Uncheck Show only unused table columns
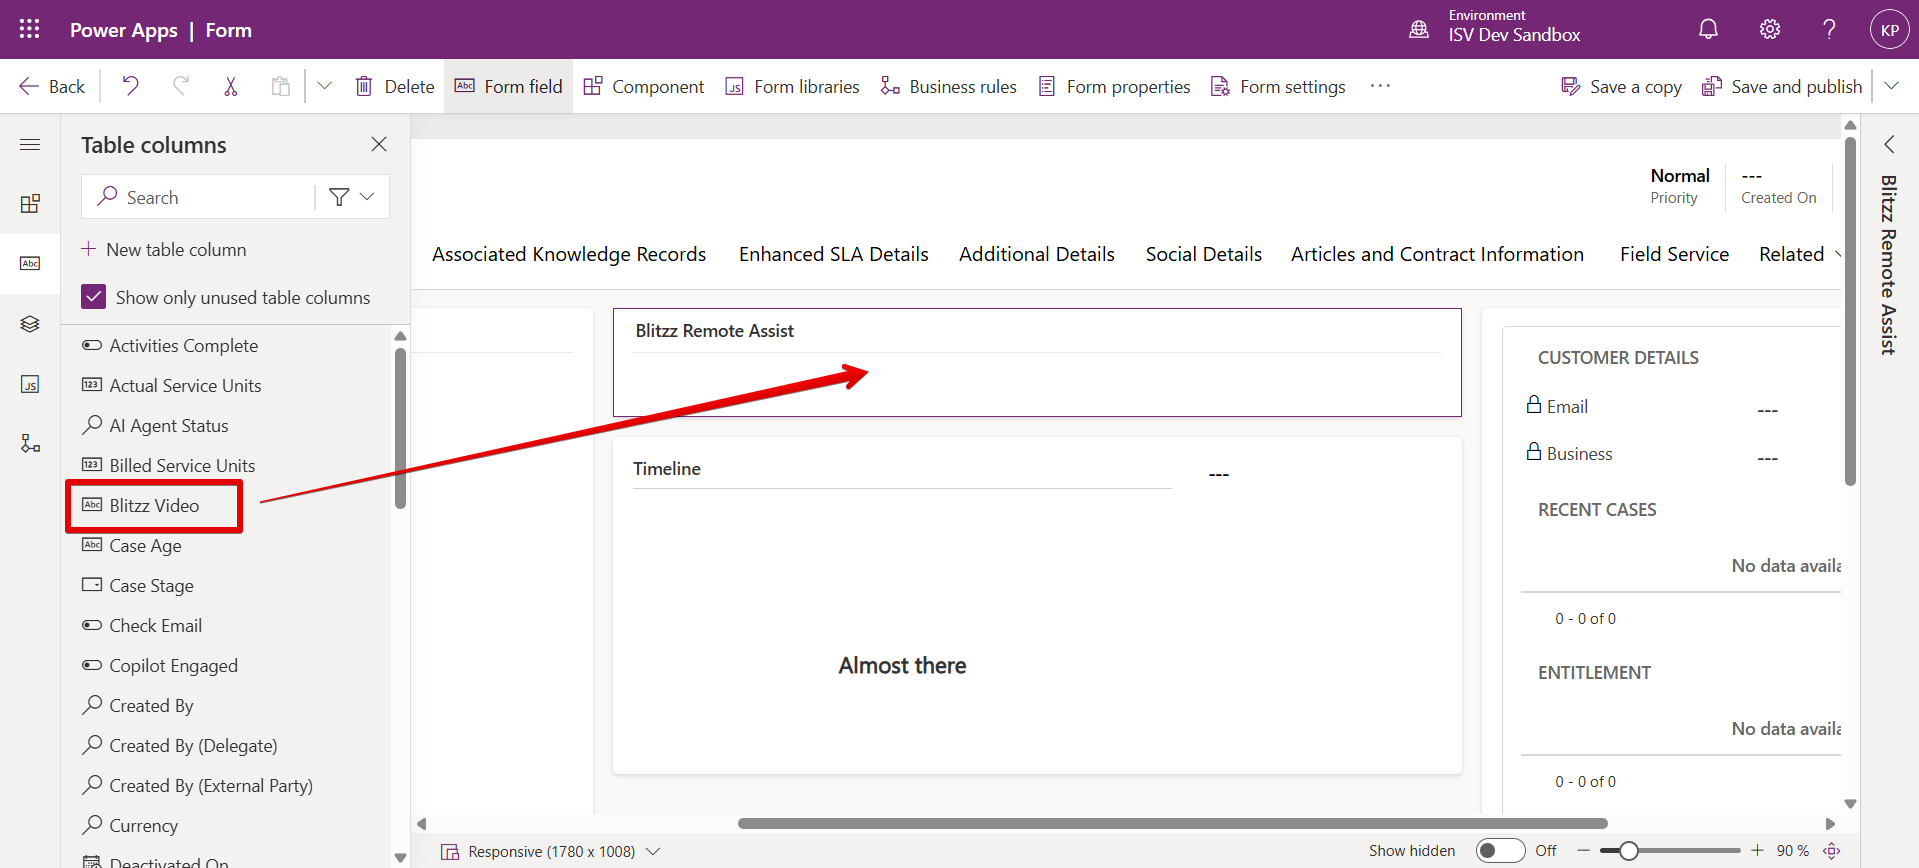 (94, 297)
